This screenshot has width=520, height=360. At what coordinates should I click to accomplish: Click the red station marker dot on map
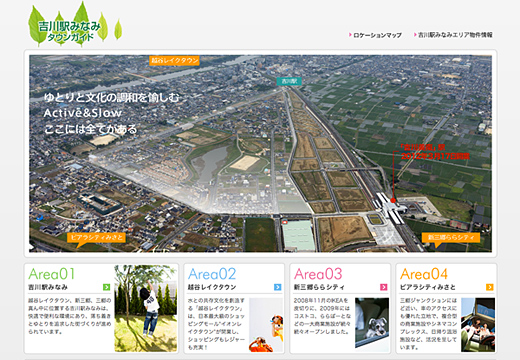tap(393, 200)
